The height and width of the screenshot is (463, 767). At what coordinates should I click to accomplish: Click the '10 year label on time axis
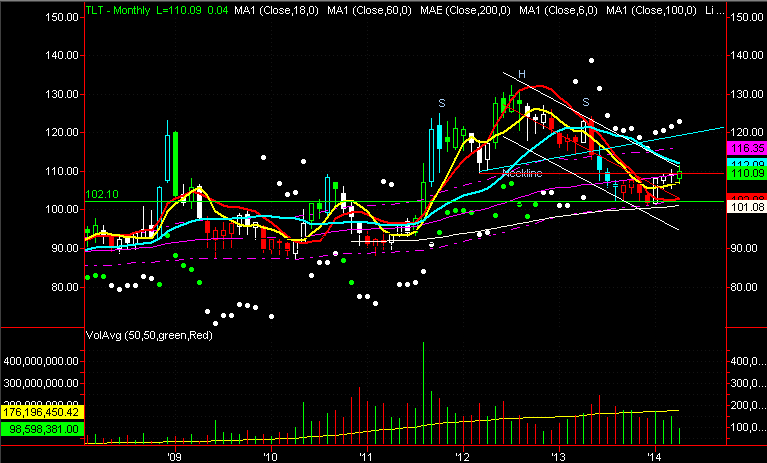[271, 457]
